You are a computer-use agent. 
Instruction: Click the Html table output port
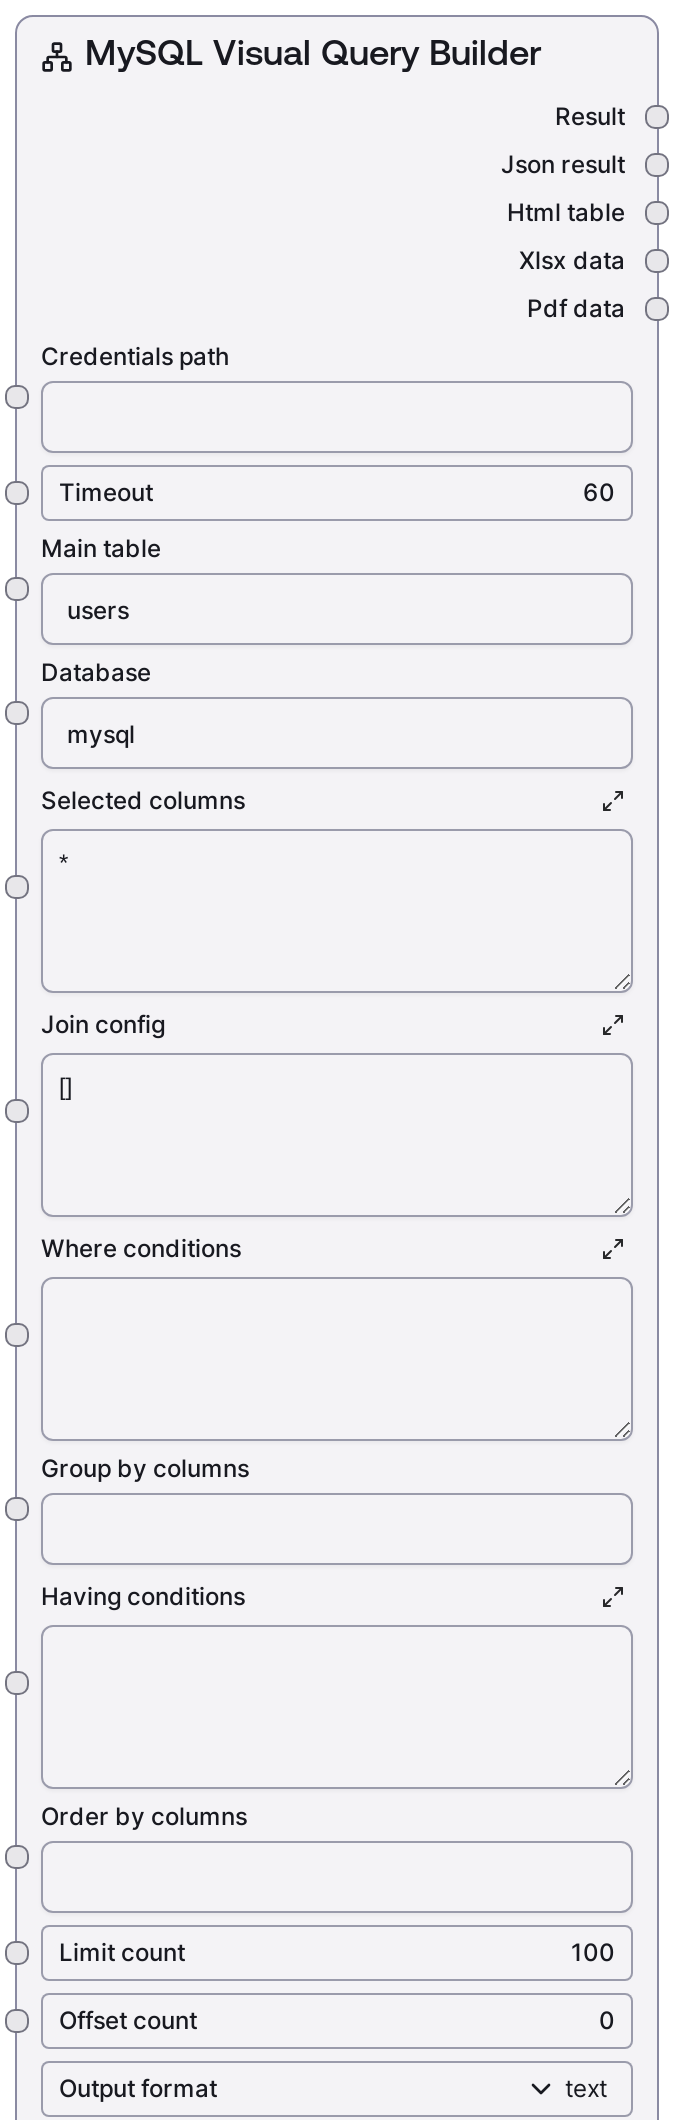(657, 213)
